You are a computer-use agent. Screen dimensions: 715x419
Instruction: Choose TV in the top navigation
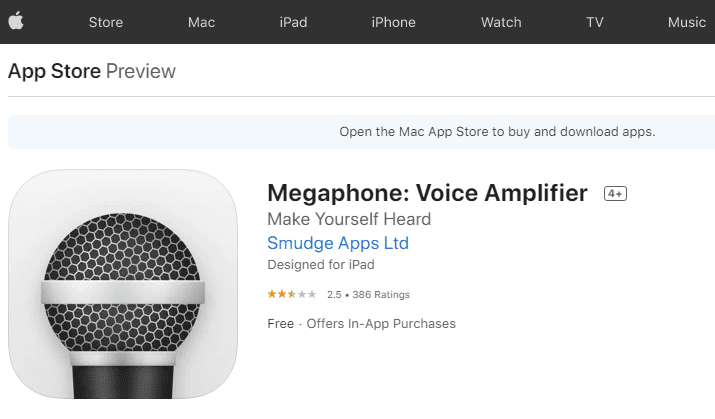pos(595,22)
